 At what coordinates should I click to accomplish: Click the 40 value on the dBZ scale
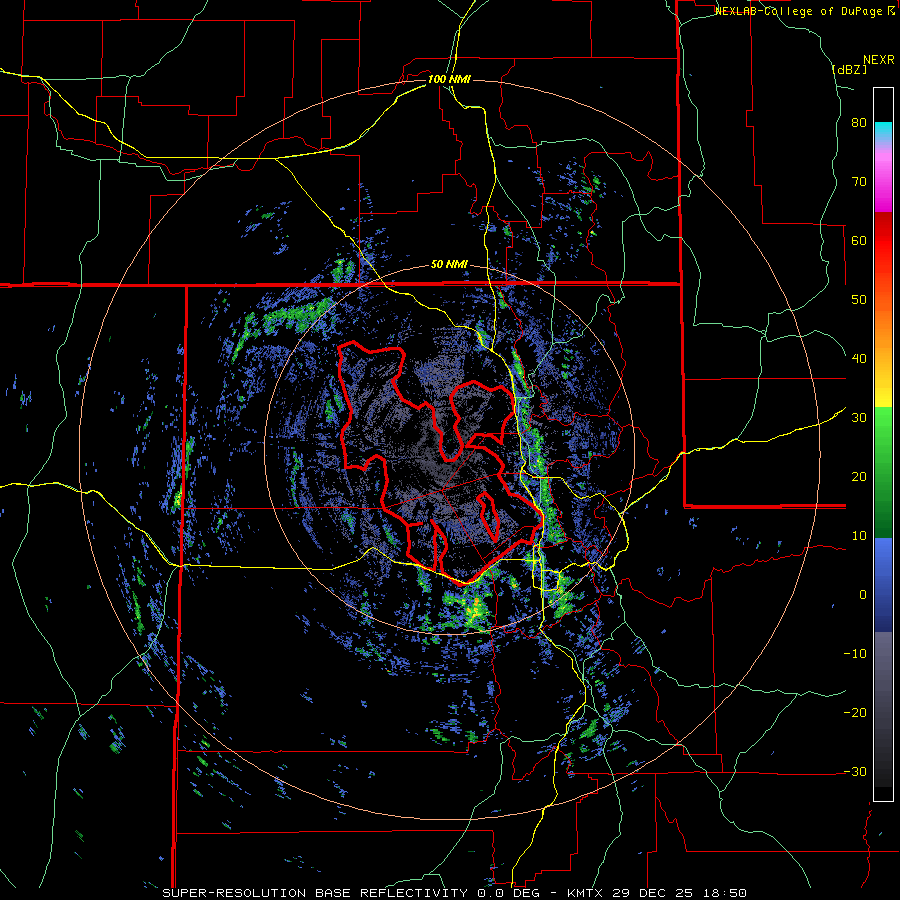click(x=859, y=359)
